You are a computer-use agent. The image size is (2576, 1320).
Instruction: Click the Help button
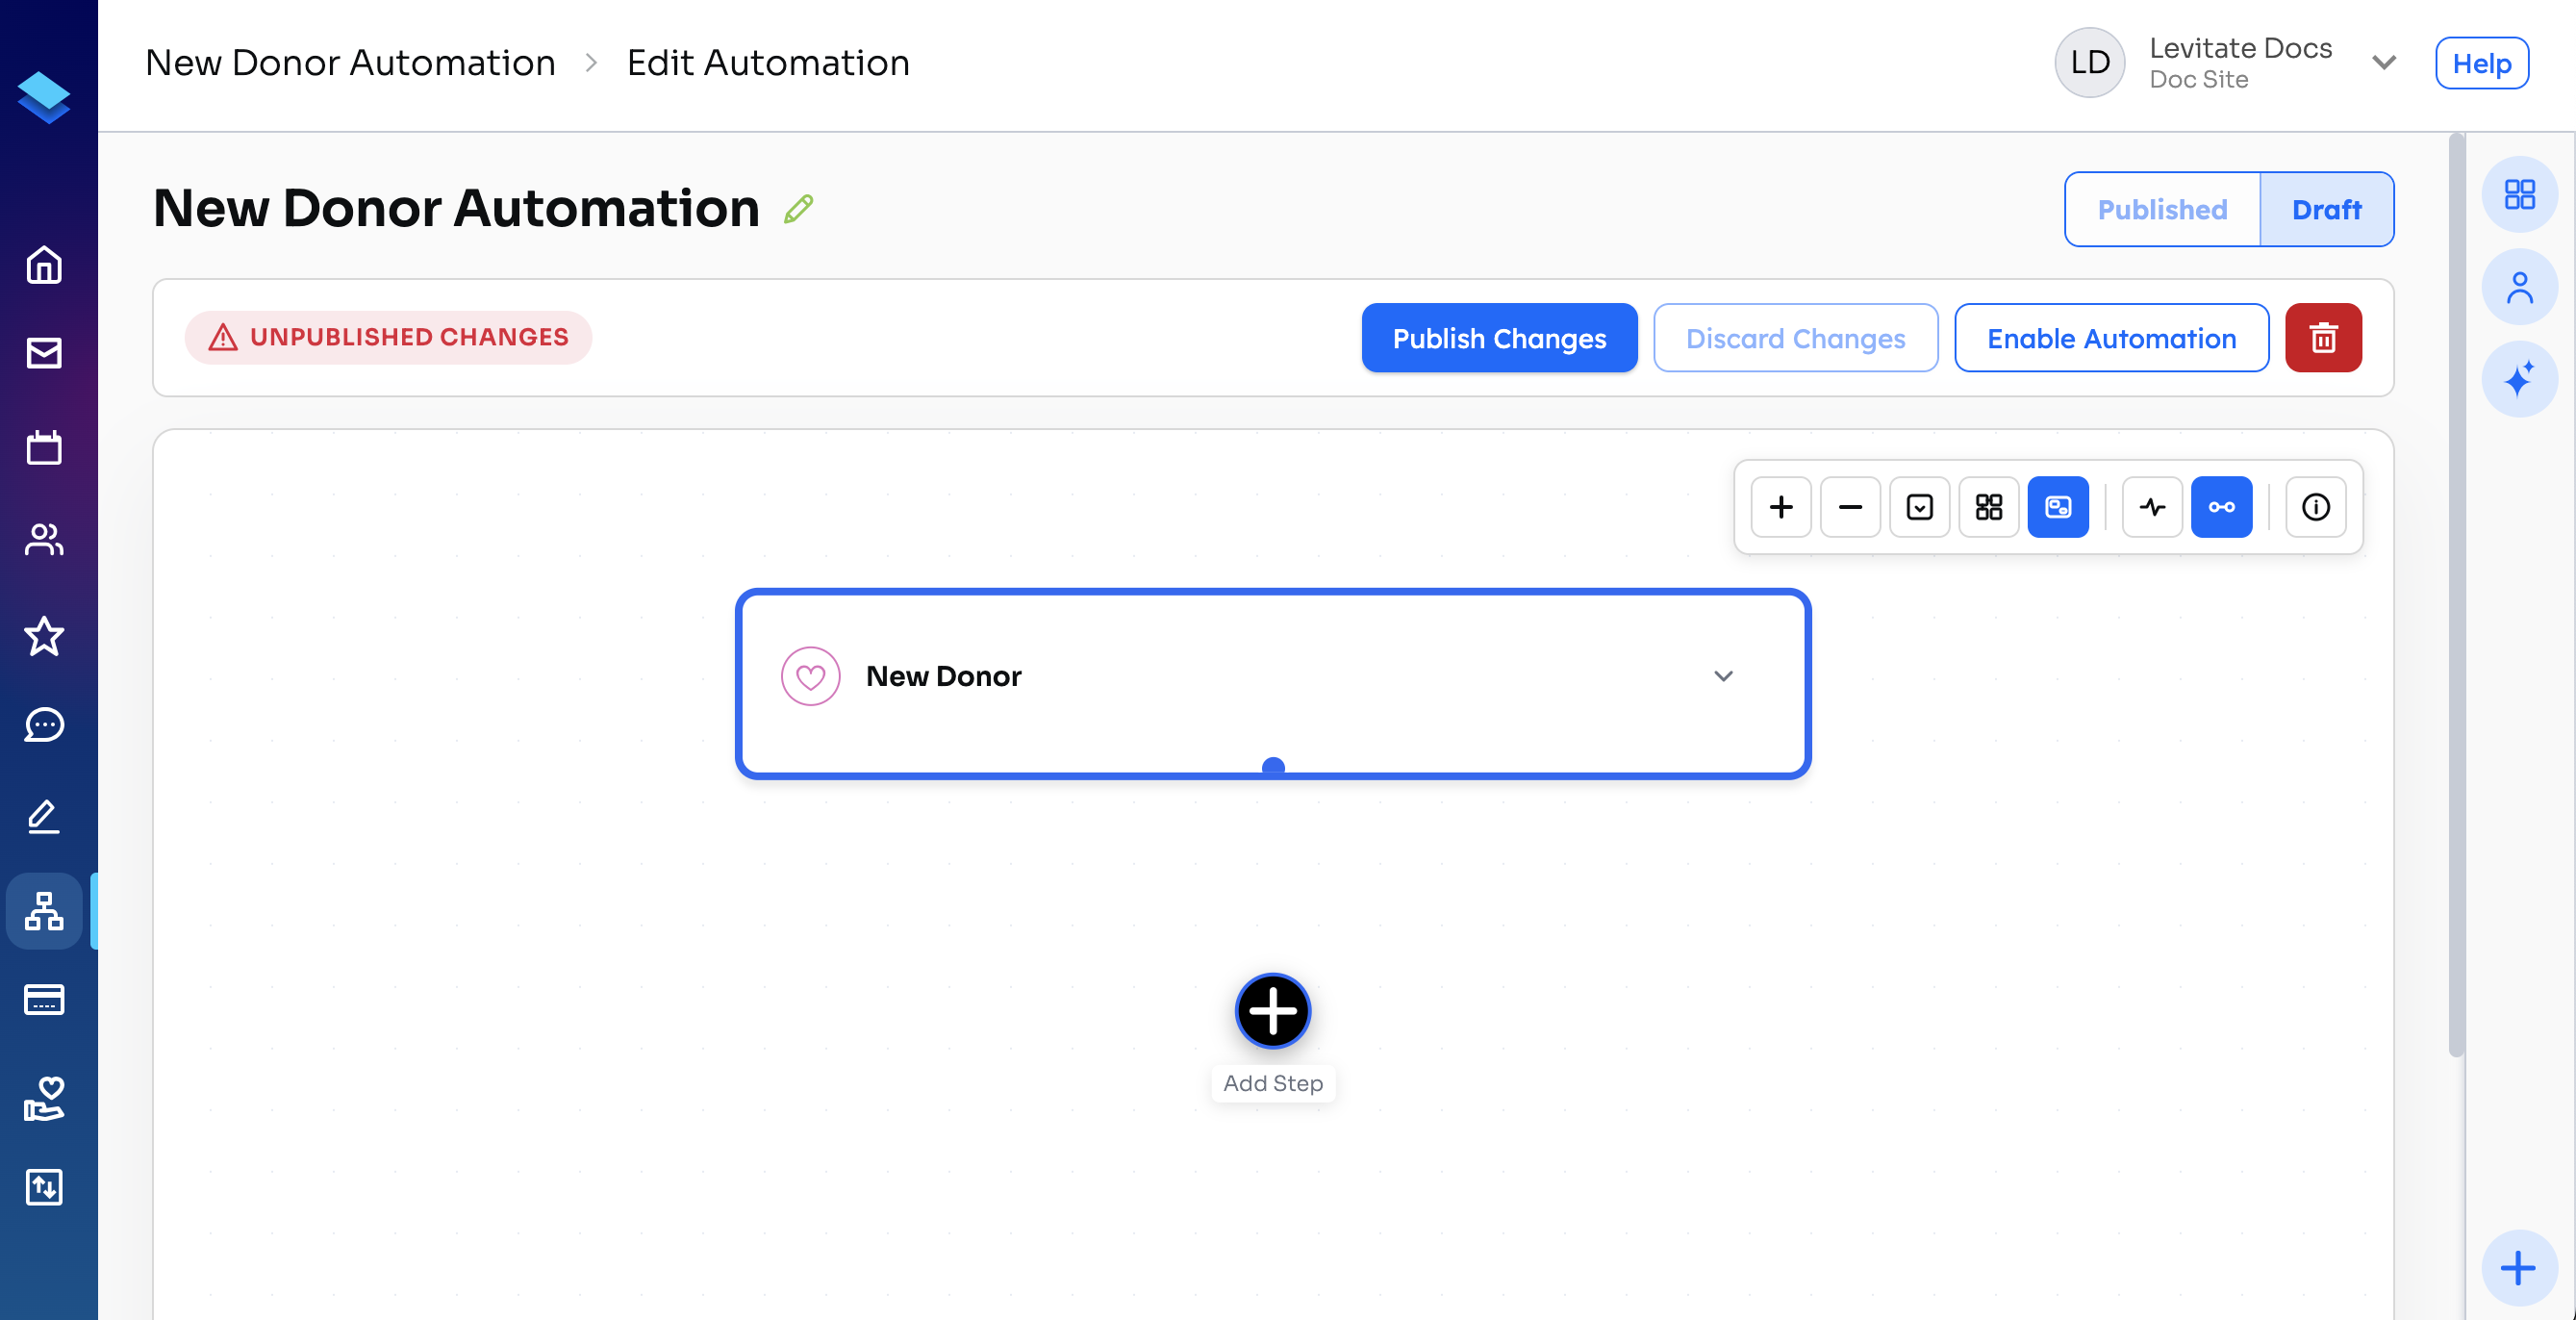(x=2482, y=63)
